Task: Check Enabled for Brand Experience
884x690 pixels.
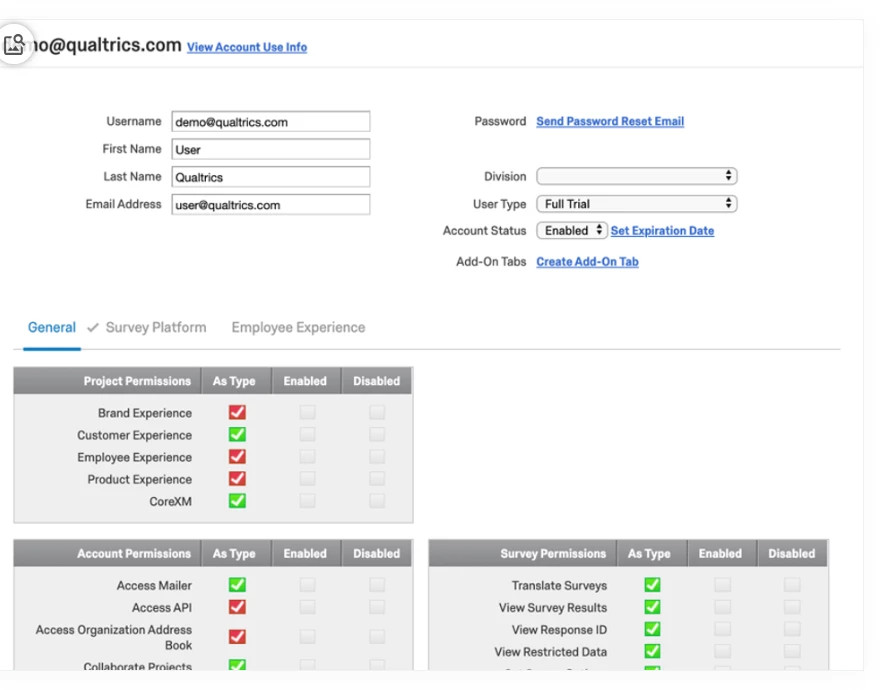Action: coord(307,413)
